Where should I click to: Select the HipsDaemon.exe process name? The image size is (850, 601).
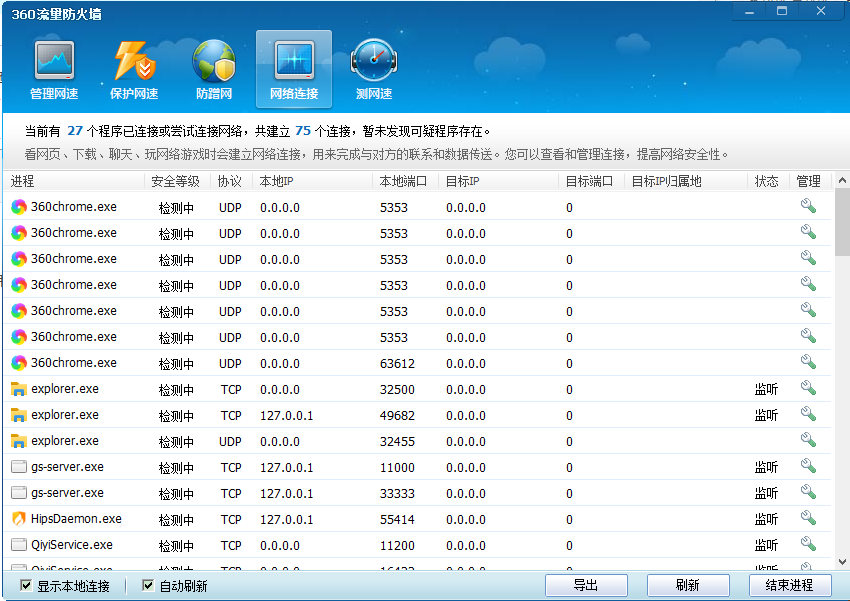76,519
